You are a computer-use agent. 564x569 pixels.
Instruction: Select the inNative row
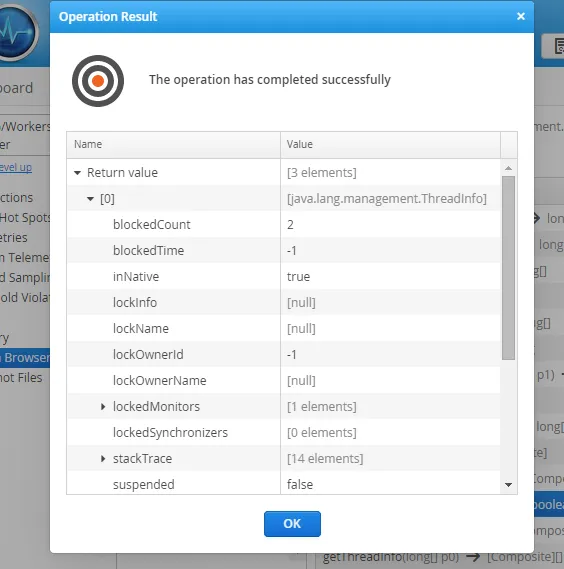point(283,277)
